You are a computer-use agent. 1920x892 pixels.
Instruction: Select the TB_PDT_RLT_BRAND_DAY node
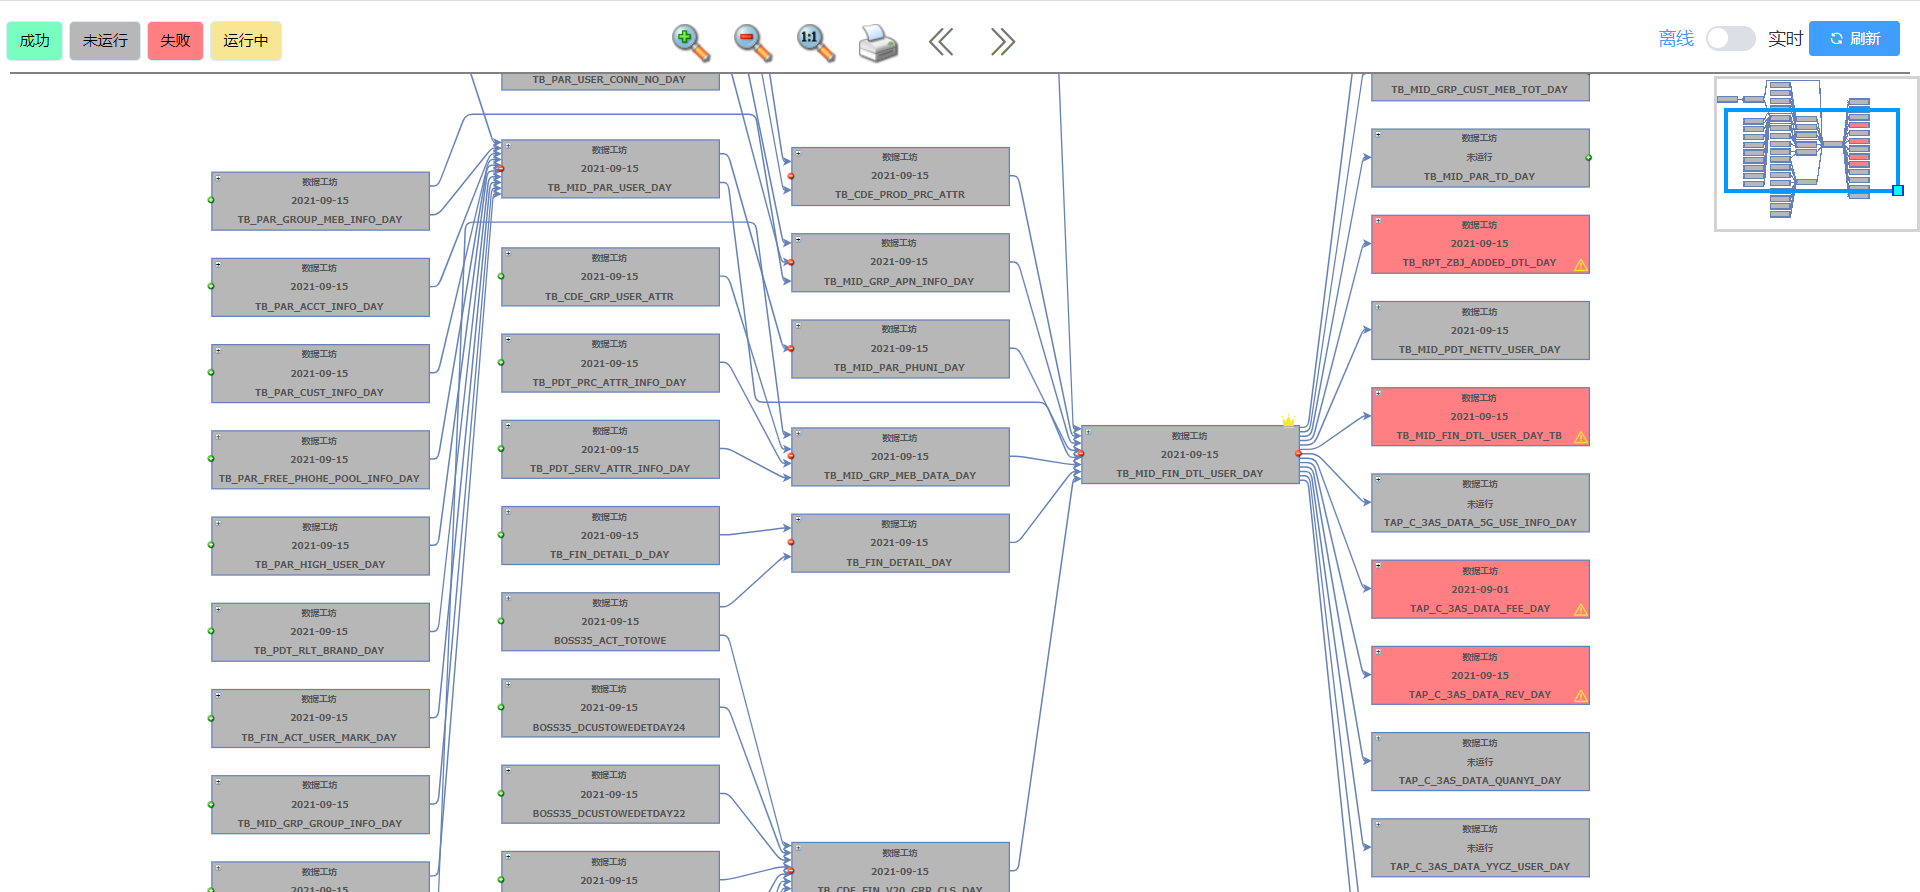[320, 632]
